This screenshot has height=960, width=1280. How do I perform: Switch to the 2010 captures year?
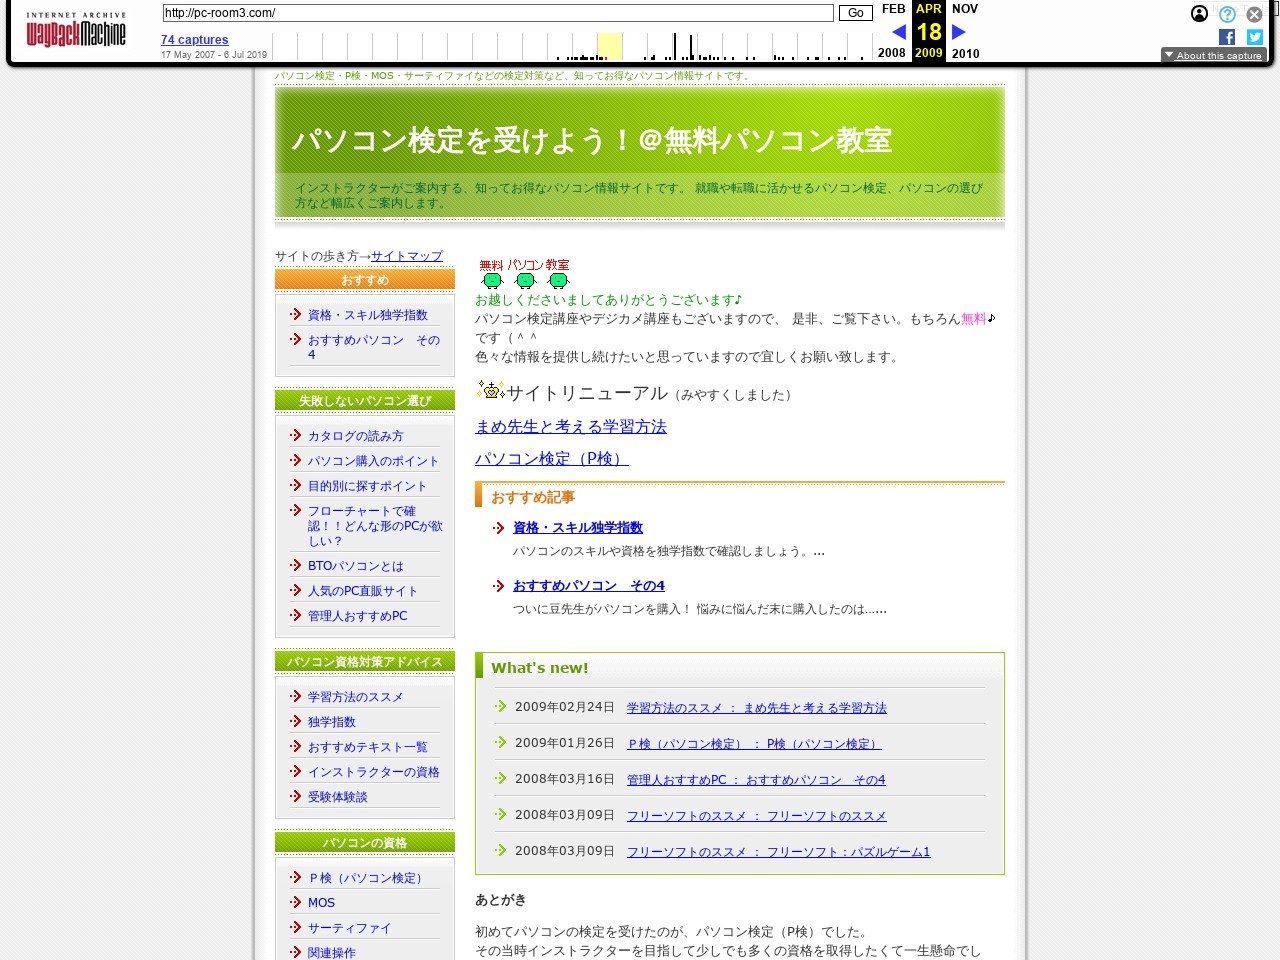pos(965,54)
